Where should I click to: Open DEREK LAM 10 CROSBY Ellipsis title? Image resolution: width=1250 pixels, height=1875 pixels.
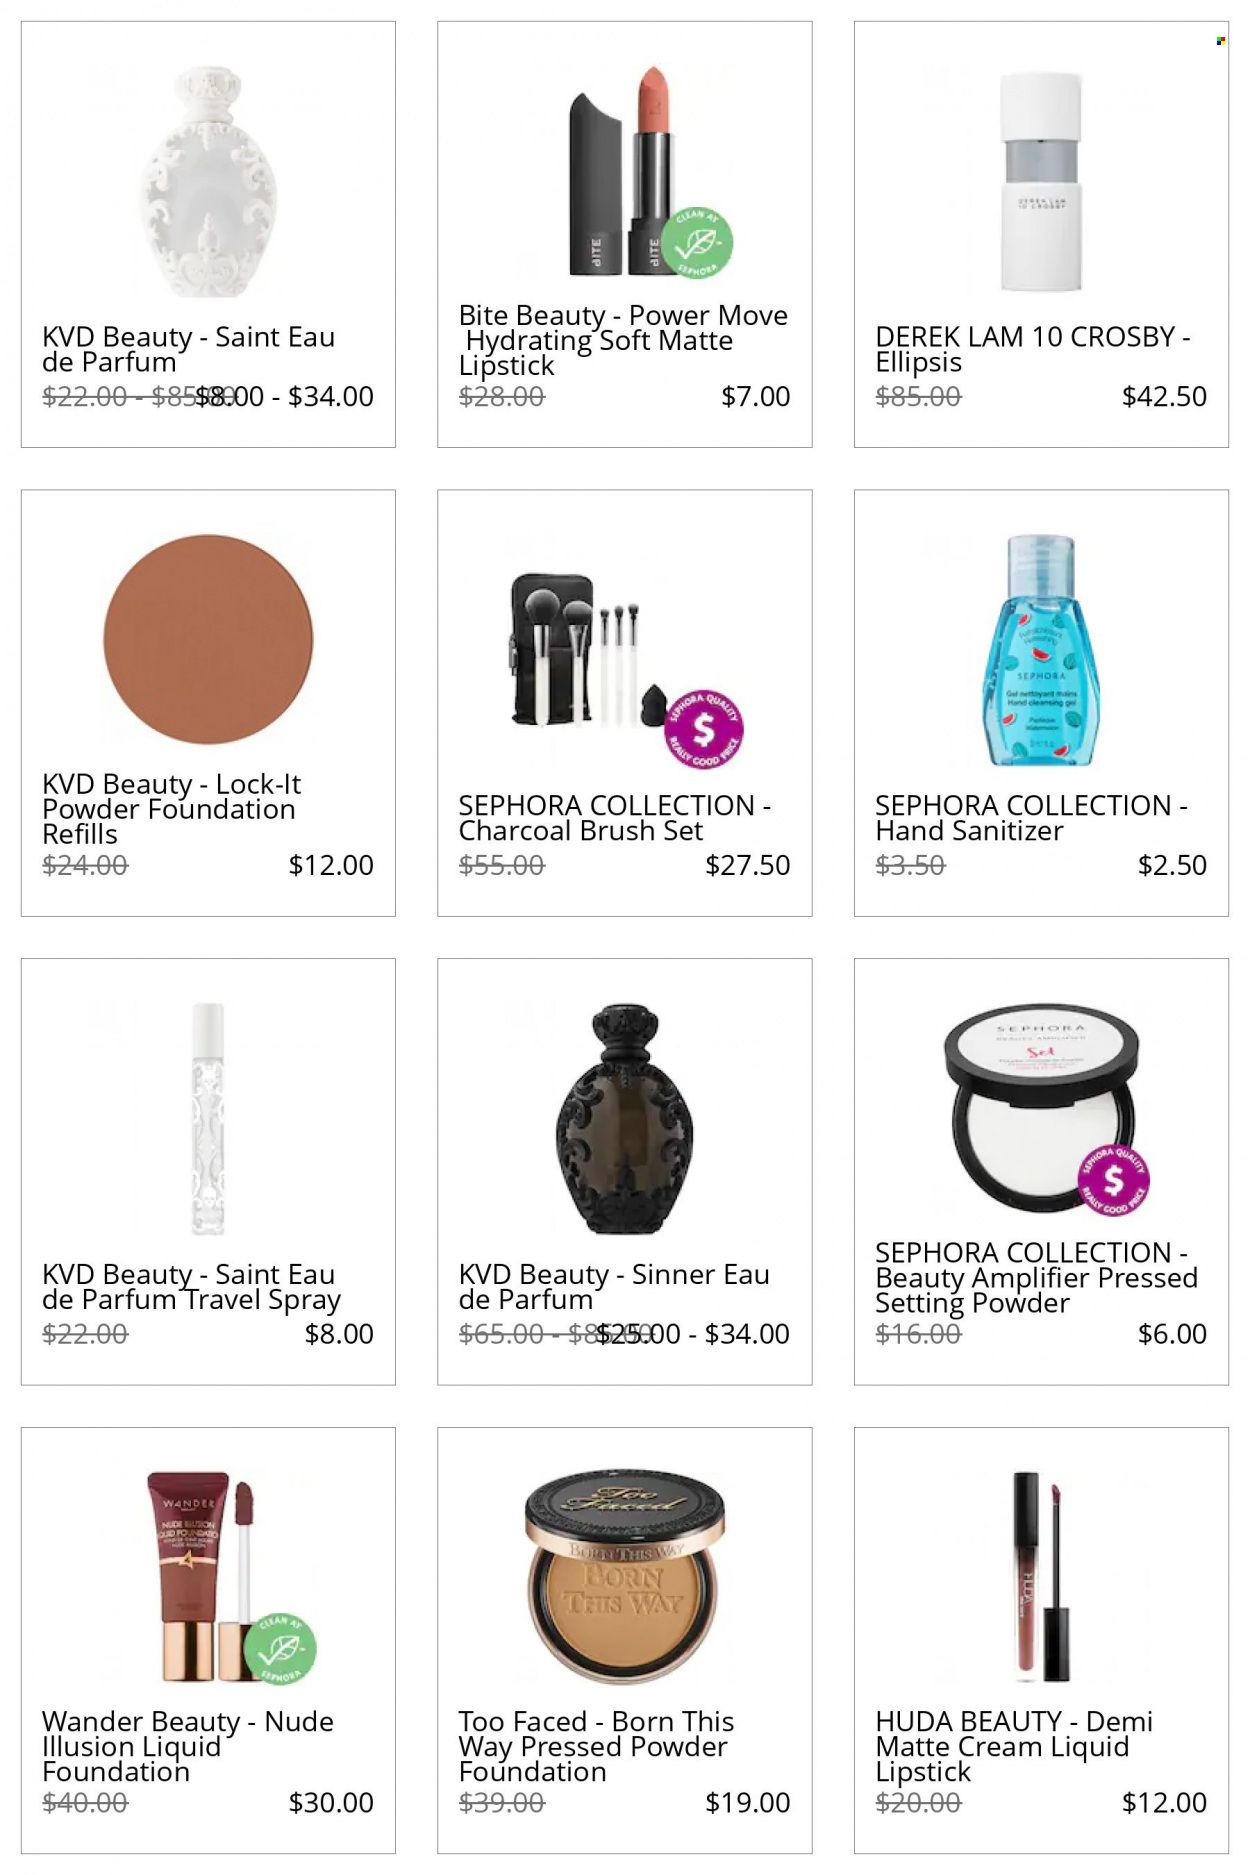(x=1033, y=349)
